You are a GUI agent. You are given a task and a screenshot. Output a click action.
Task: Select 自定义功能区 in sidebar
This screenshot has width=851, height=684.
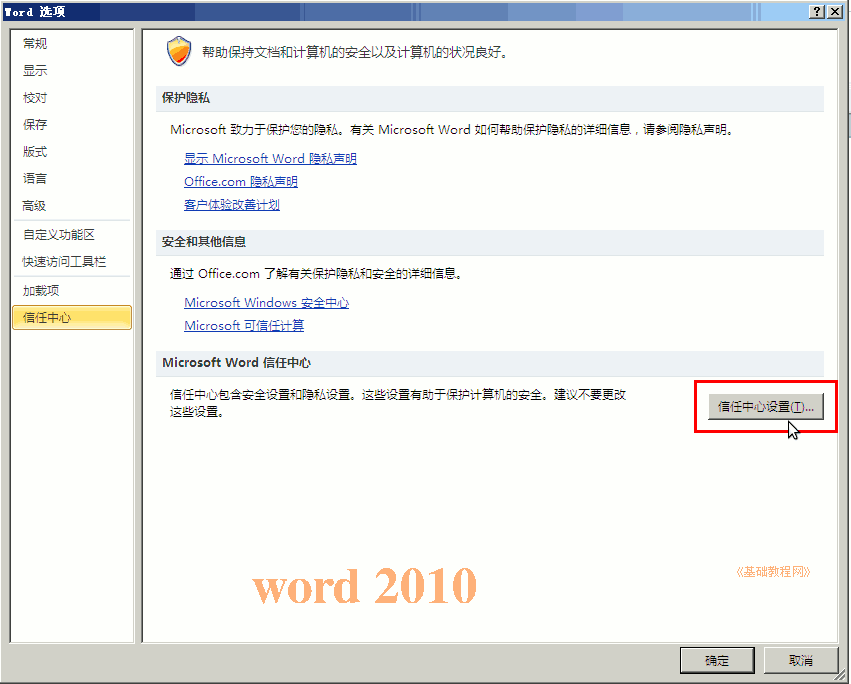coord(72,235)
